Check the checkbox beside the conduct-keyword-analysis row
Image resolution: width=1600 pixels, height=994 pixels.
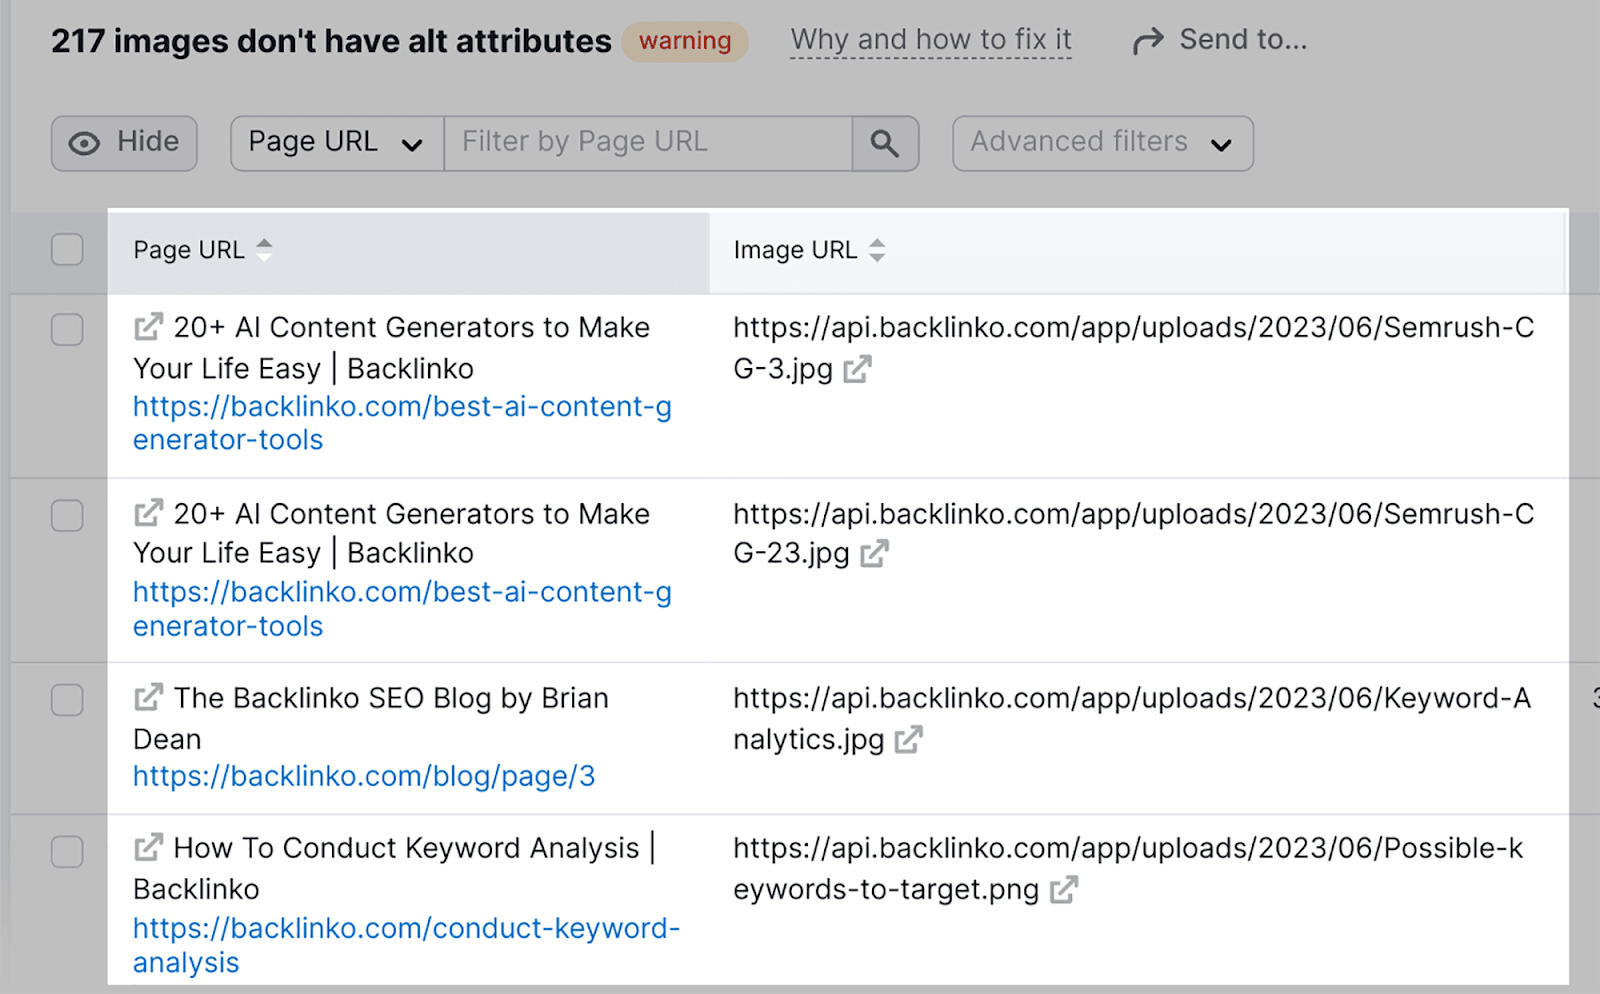click(x=67, y=852)
